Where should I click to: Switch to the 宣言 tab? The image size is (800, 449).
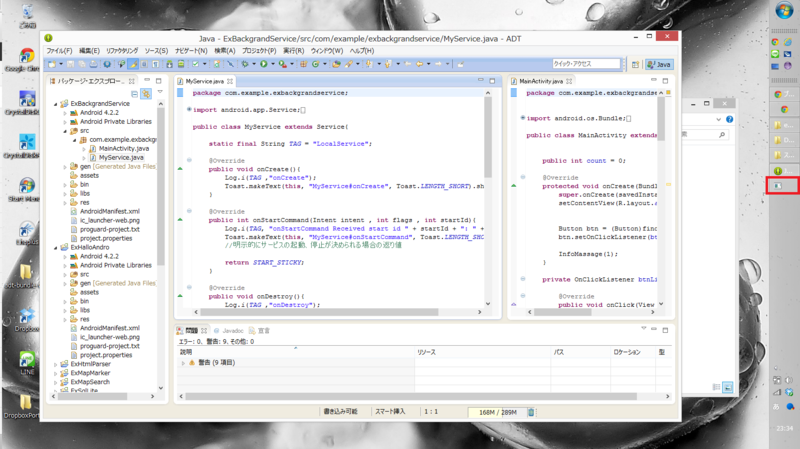pos(259,331)
